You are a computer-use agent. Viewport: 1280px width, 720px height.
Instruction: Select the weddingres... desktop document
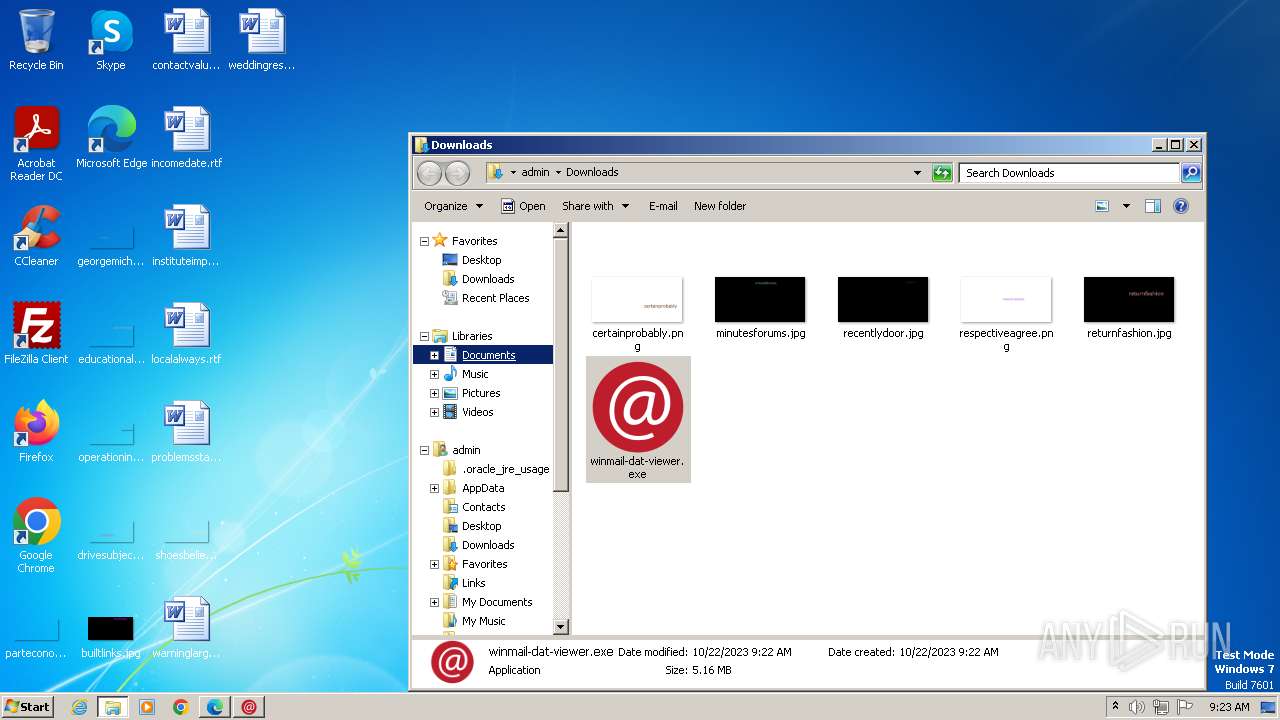(x=262, y=40)
